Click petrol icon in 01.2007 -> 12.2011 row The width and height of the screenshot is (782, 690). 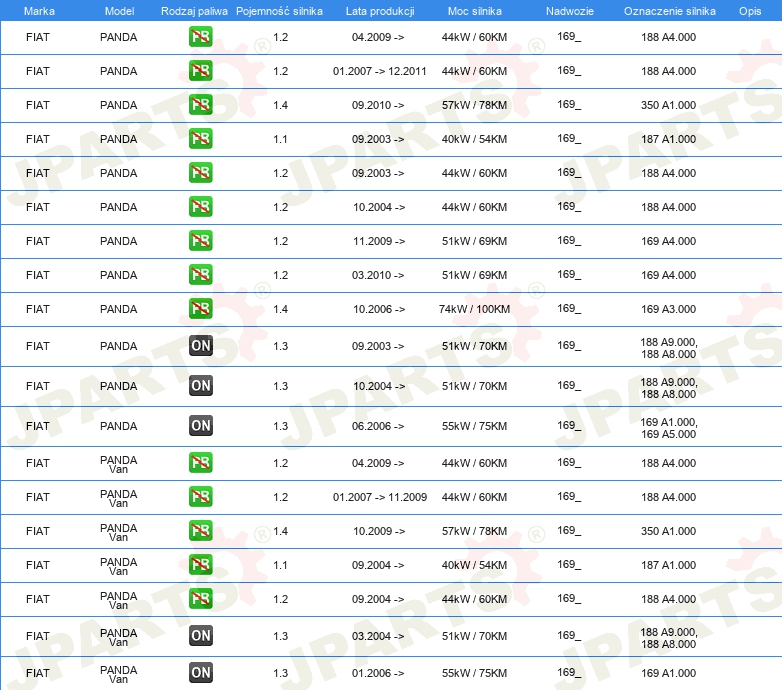tap(200, 71)
